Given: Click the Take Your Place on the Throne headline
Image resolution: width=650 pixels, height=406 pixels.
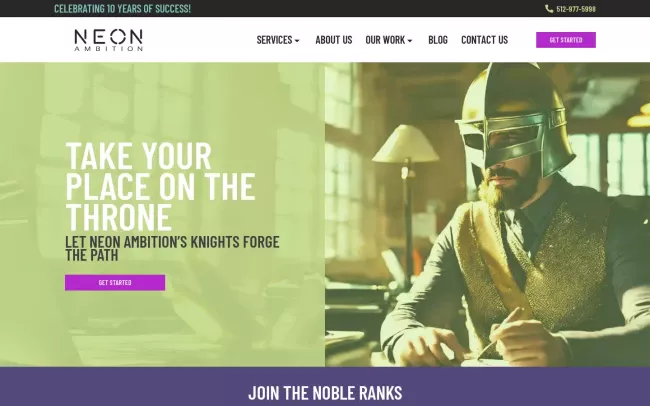Looking at the screenshot, I should (160, 186).
